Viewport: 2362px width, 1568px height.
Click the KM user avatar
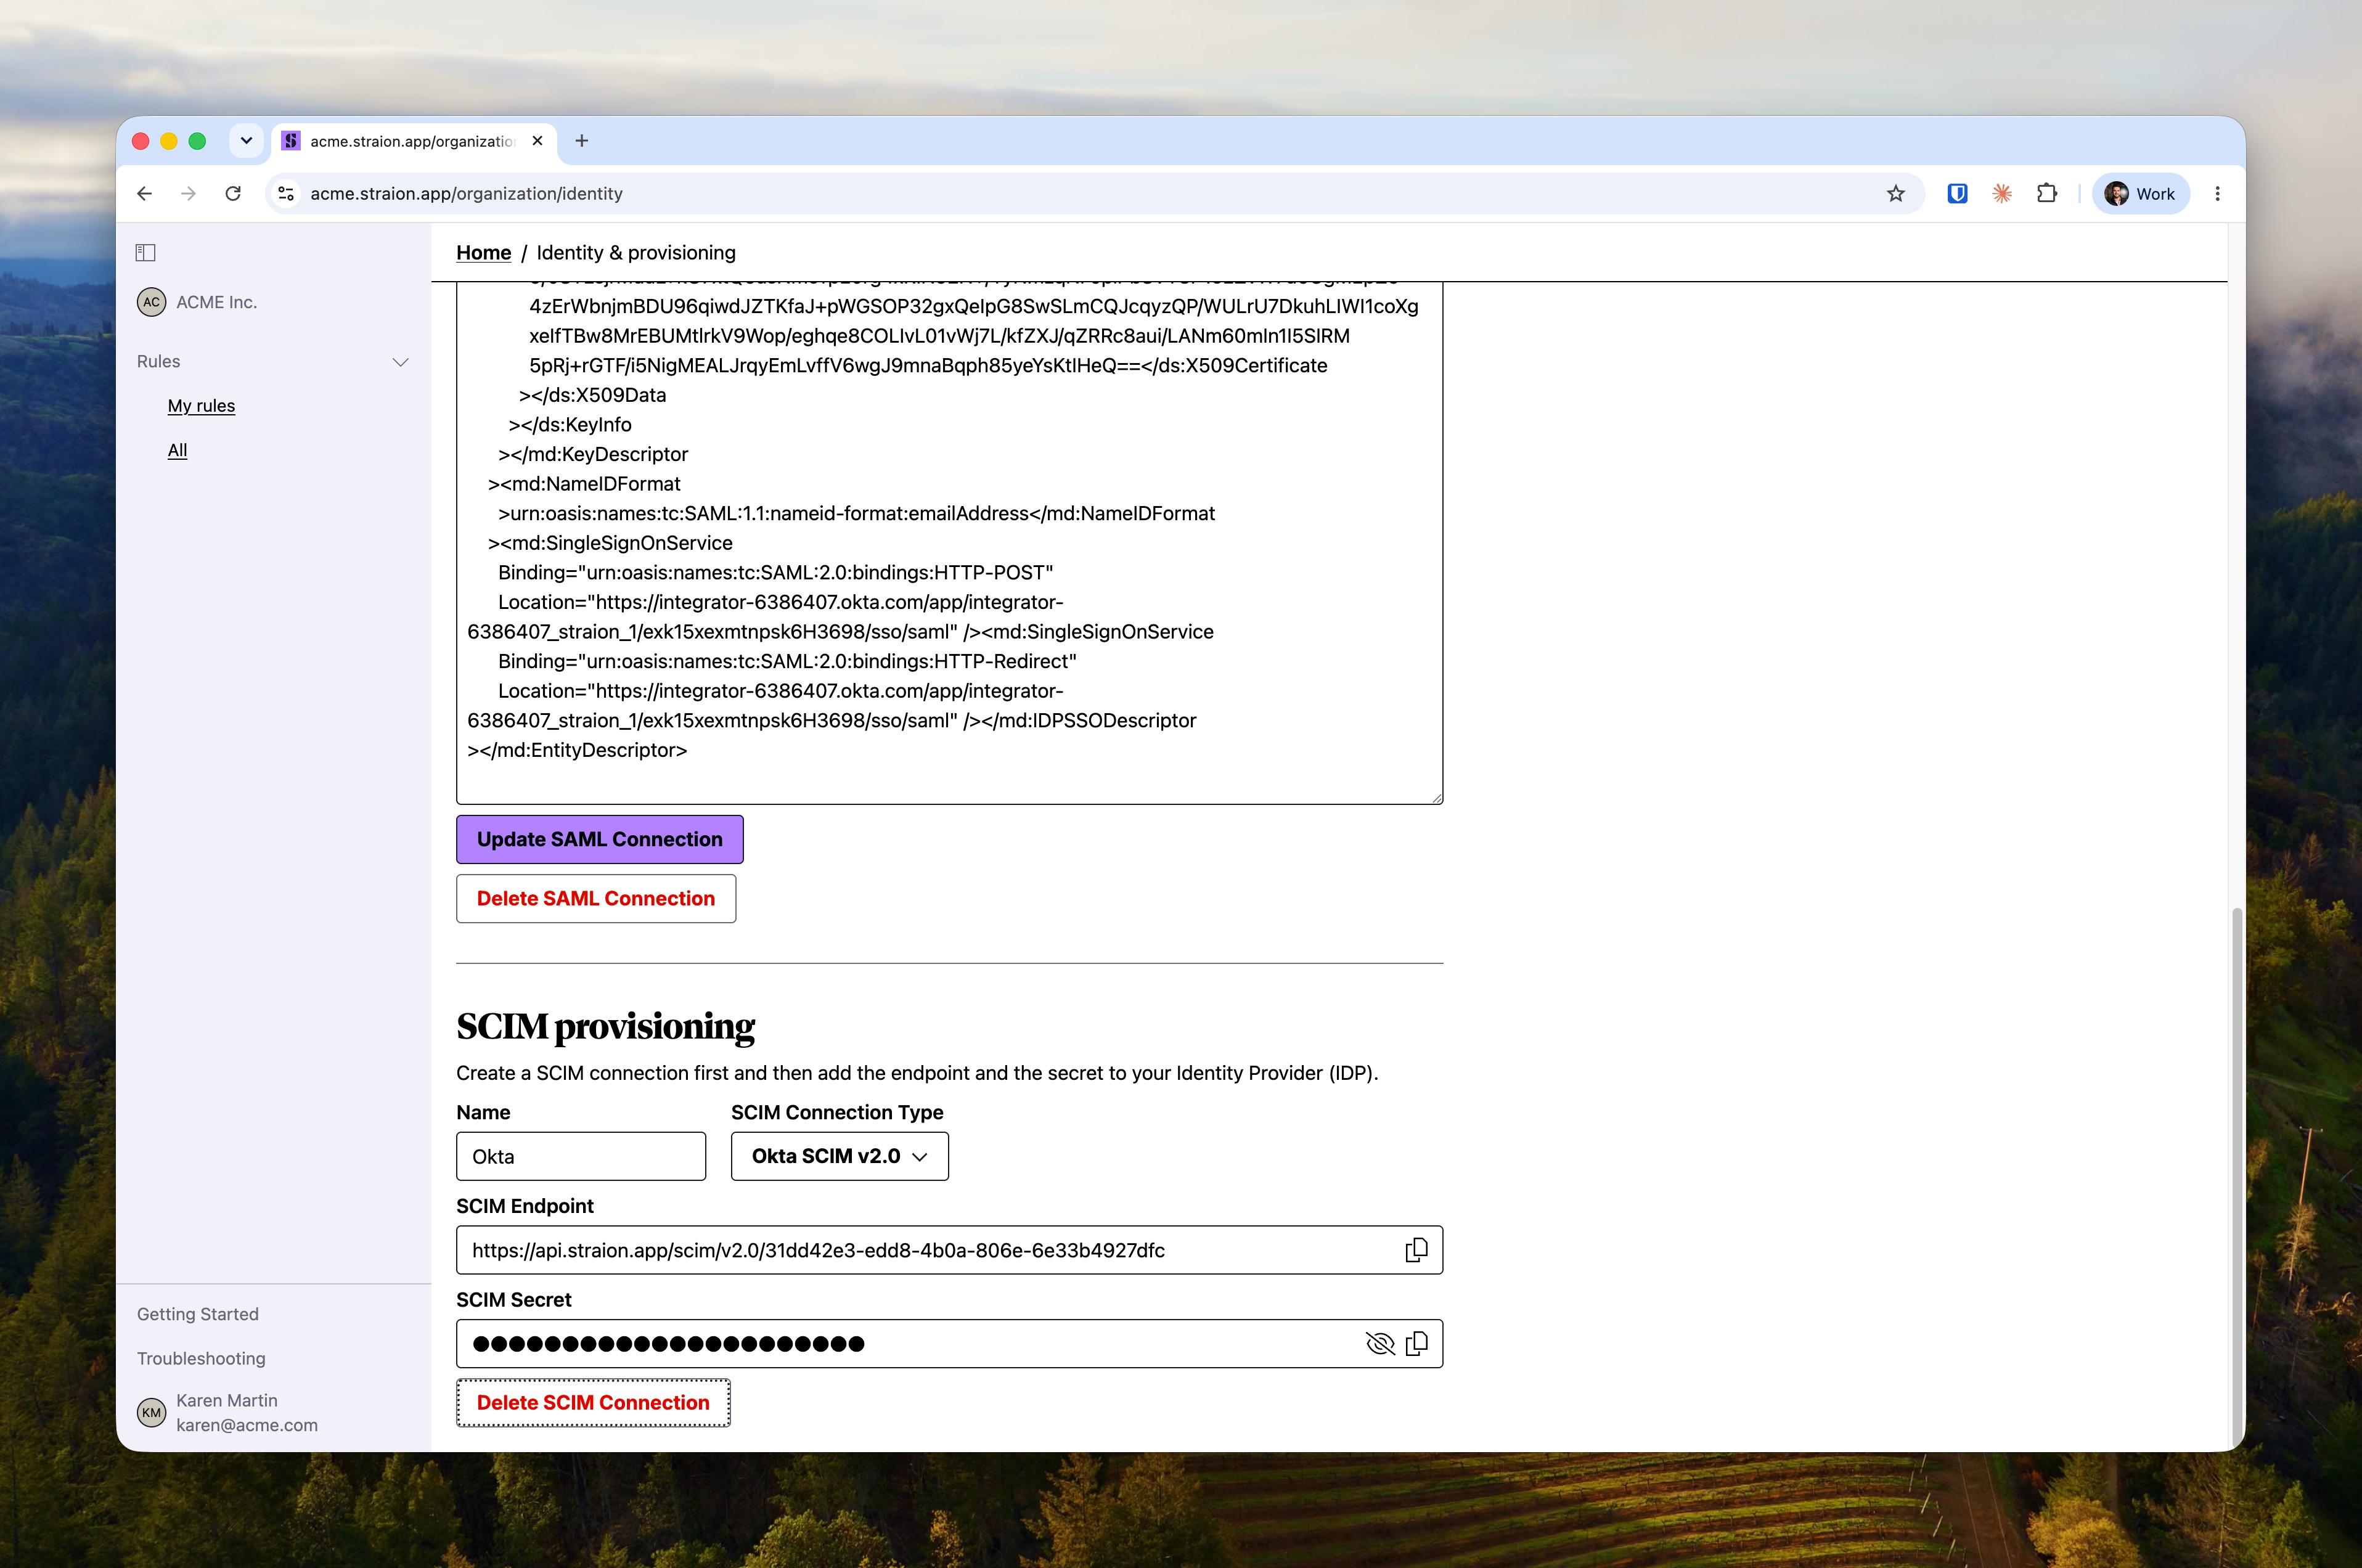pos(151,1412)
